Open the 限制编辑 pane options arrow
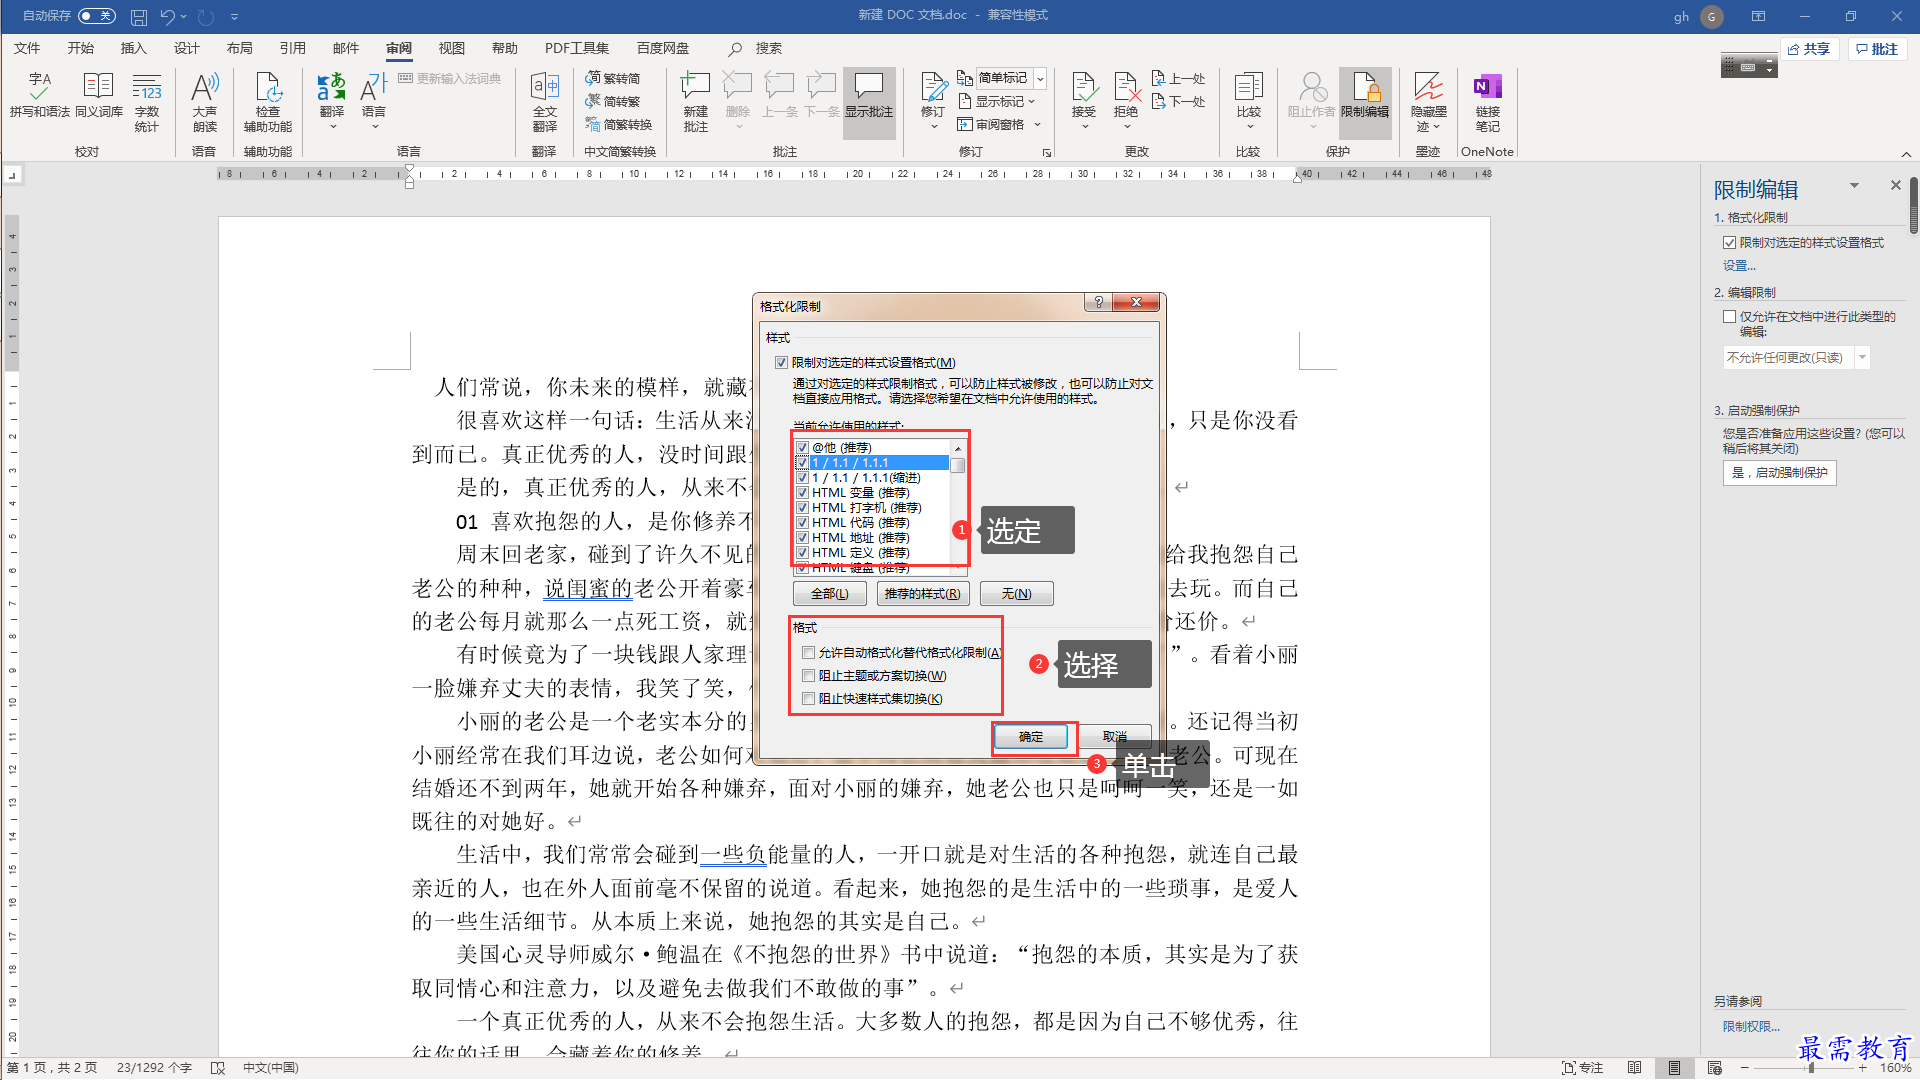This screenshot has width=1920, height=1080. (1854, 186)
